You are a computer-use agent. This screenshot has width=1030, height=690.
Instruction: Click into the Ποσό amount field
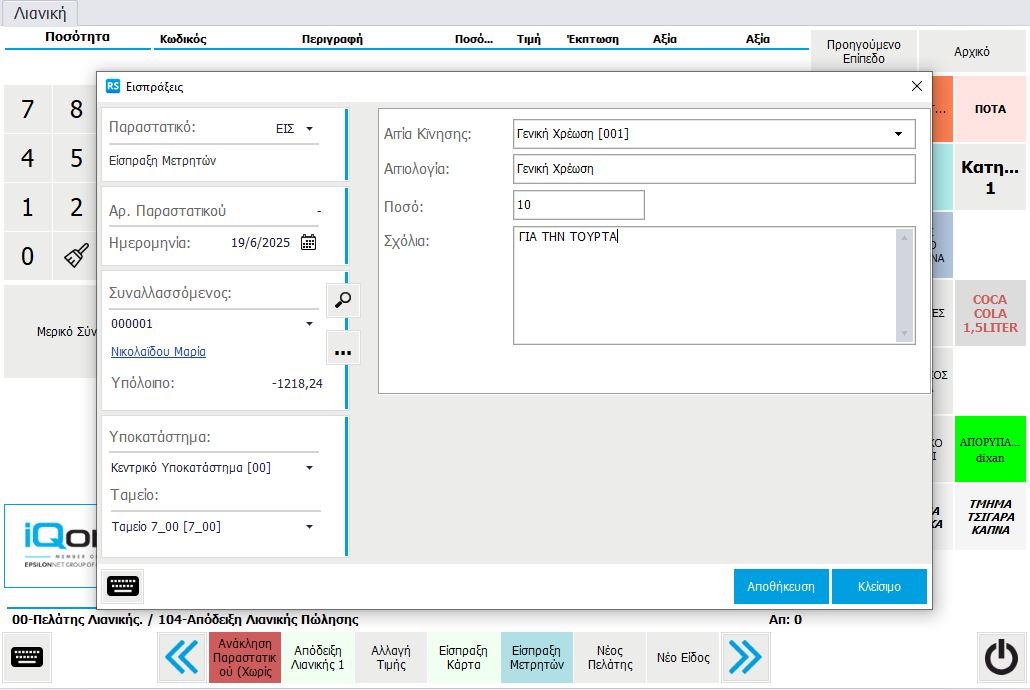(x=578, y=205)
